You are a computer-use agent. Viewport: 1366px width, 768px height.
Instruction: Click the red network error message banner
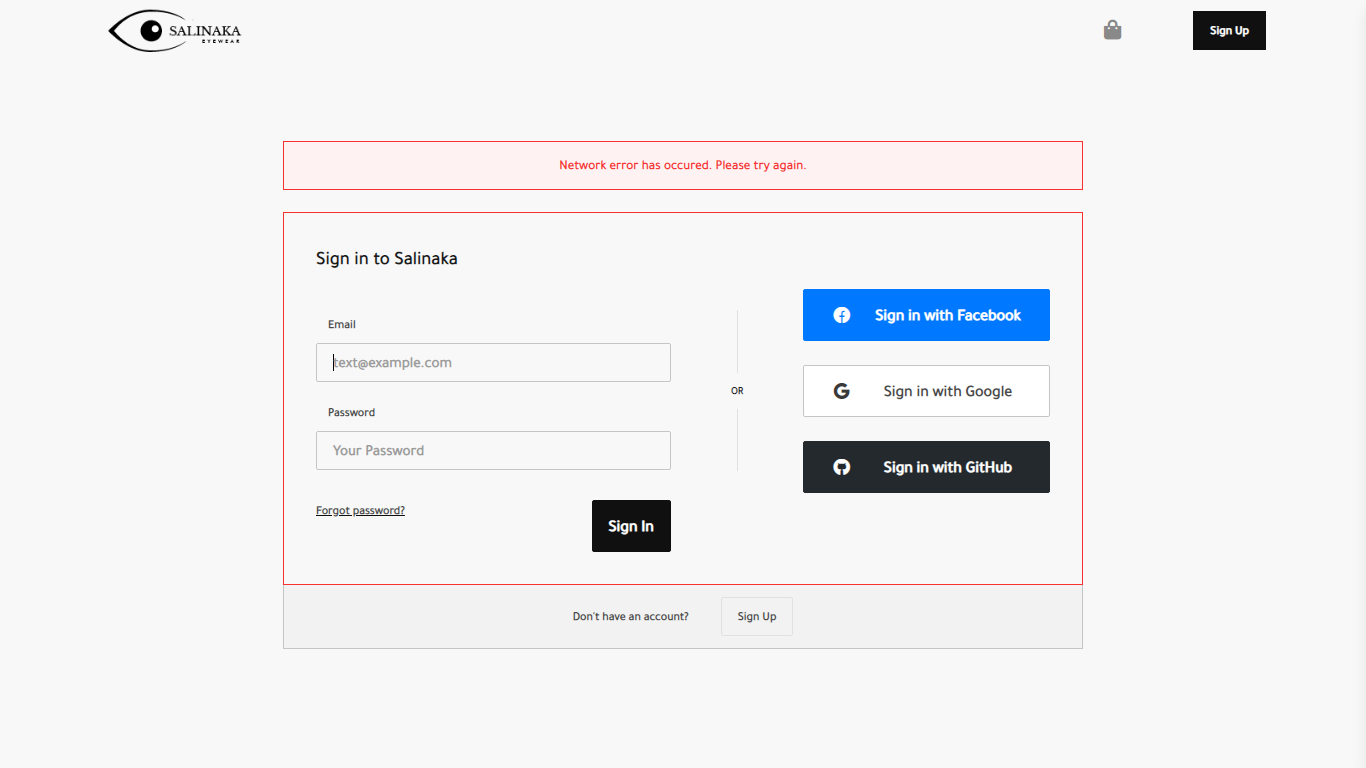coord(682,165)
